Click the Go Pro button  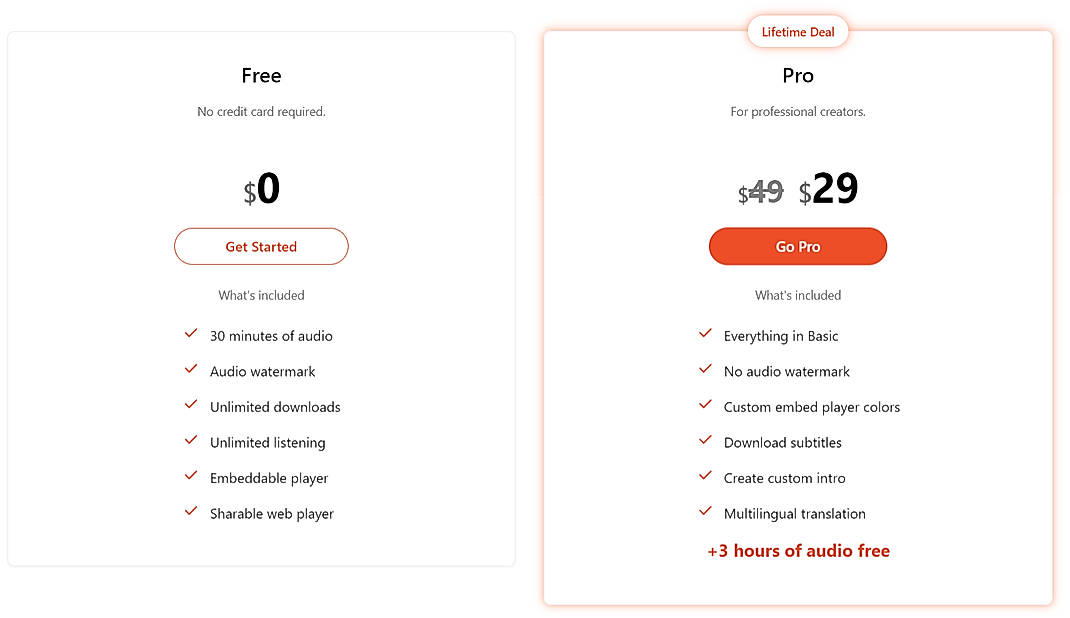coord(797,246)
